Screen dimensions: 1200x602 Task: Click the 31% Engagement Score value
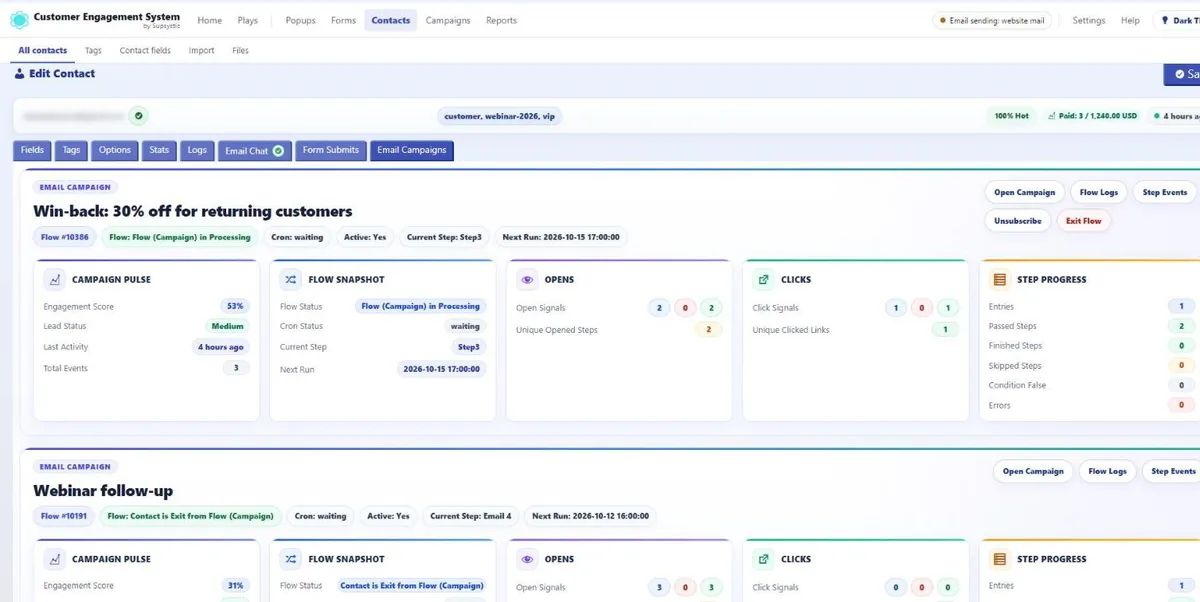235,585
